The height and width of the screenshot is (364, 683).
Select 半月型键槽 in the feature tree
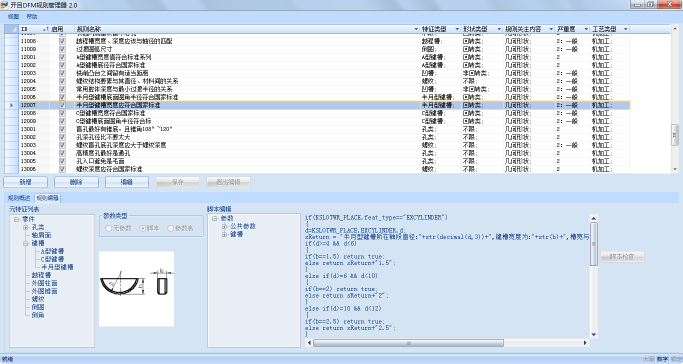click(x=57, y=267)
